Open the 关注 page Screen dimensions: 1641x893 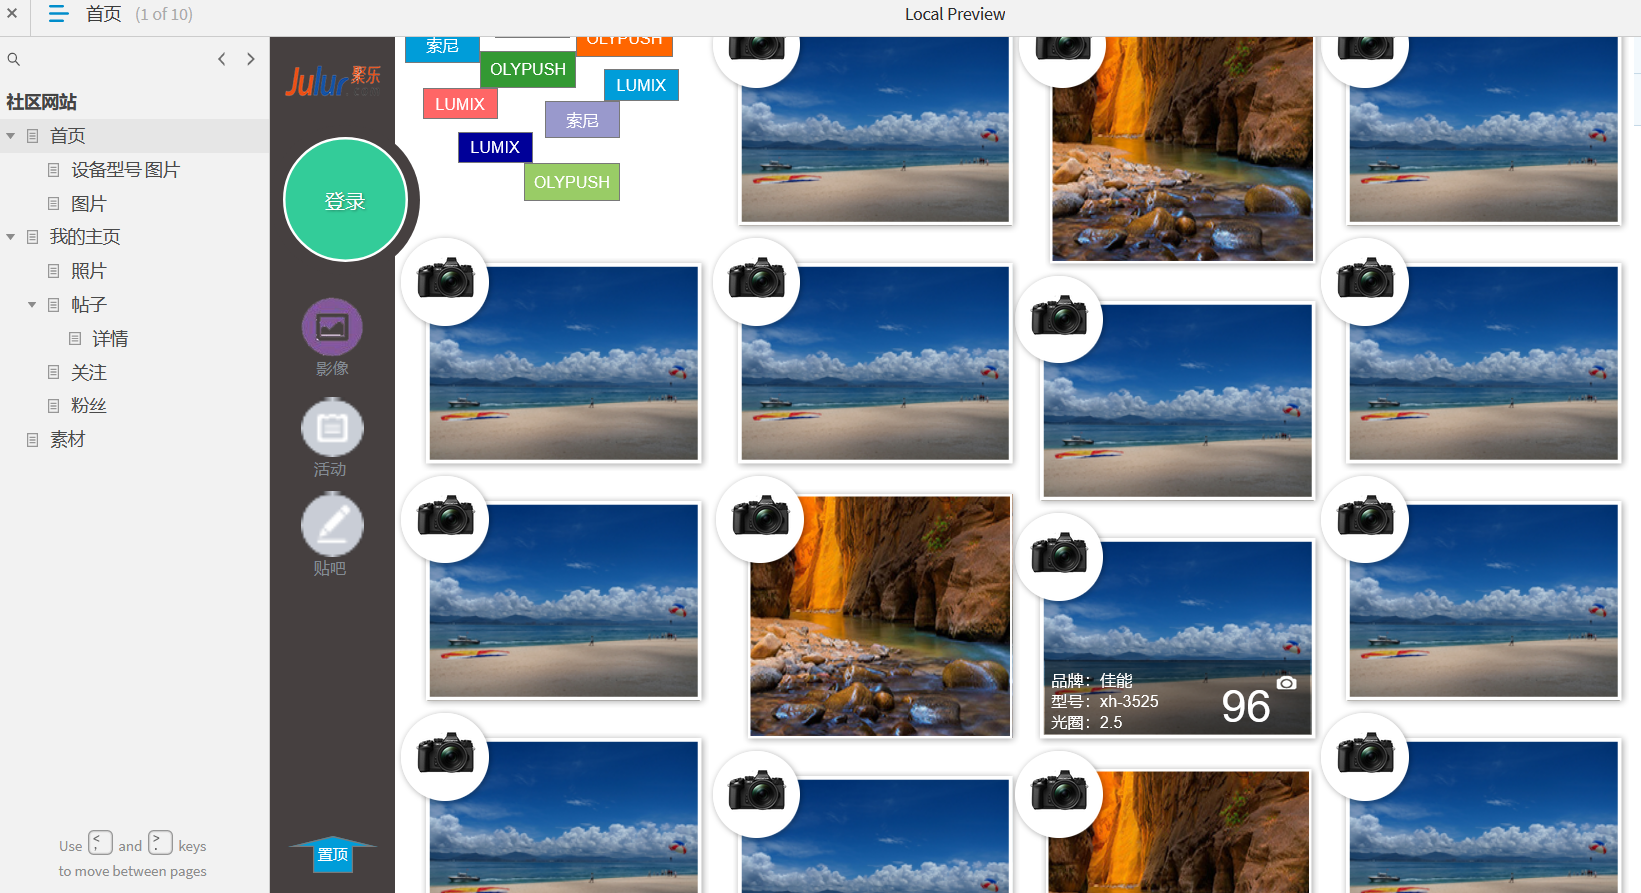[89, 373]
